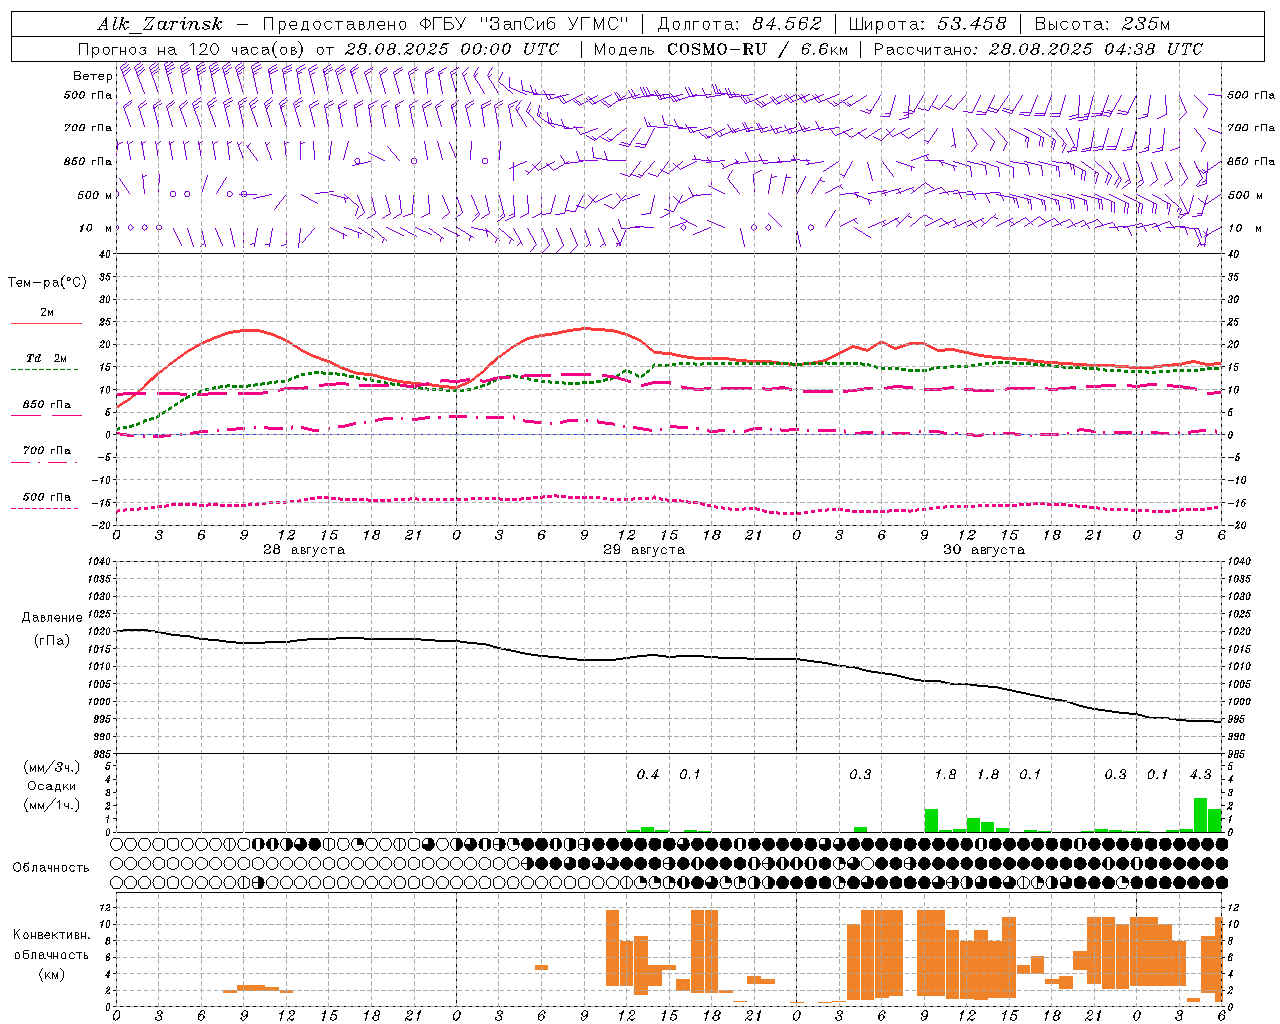The height and width of the screenshot is (1024, 1280).
Task: Click the "29 августа" date label
Action: click(644, 550)
